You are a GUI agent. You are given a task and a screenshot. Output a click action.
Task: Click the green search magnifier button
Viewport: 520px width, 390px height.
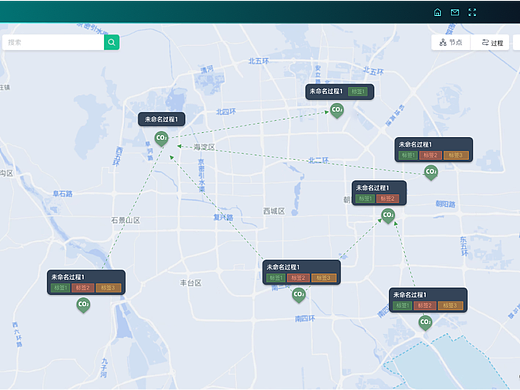pyautogui.click(x=112, y=42)
